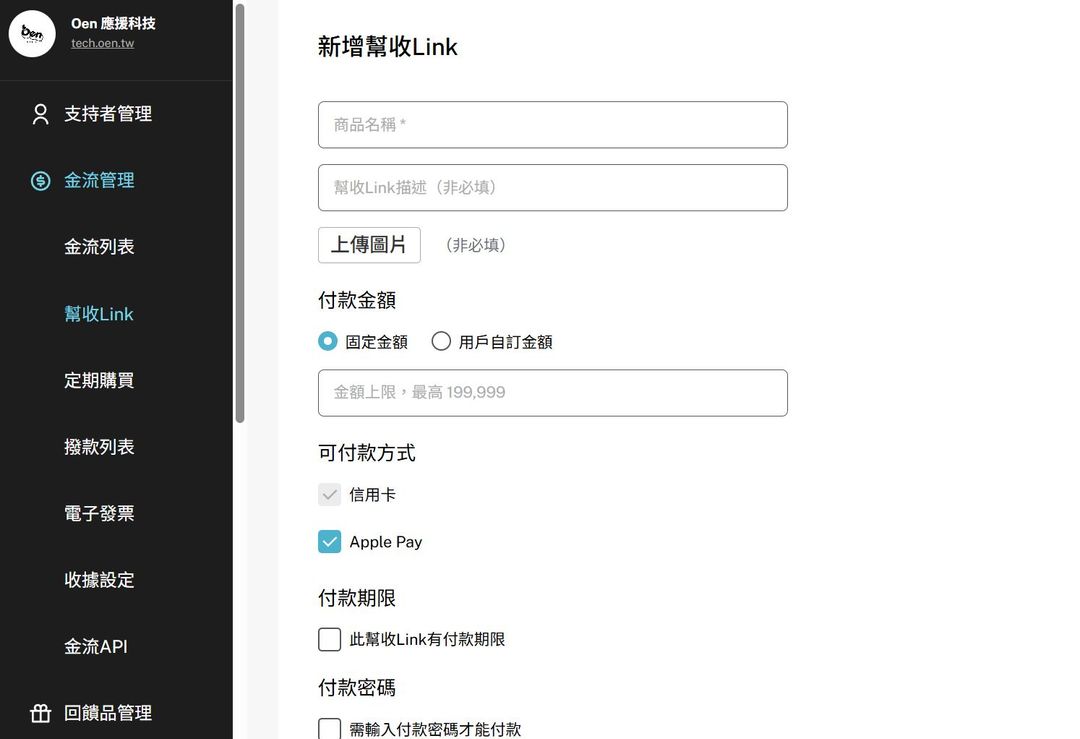This screenshot has height=739, width=1080.
Task: Open the 金流列表 section
Action: coord(99,246)
